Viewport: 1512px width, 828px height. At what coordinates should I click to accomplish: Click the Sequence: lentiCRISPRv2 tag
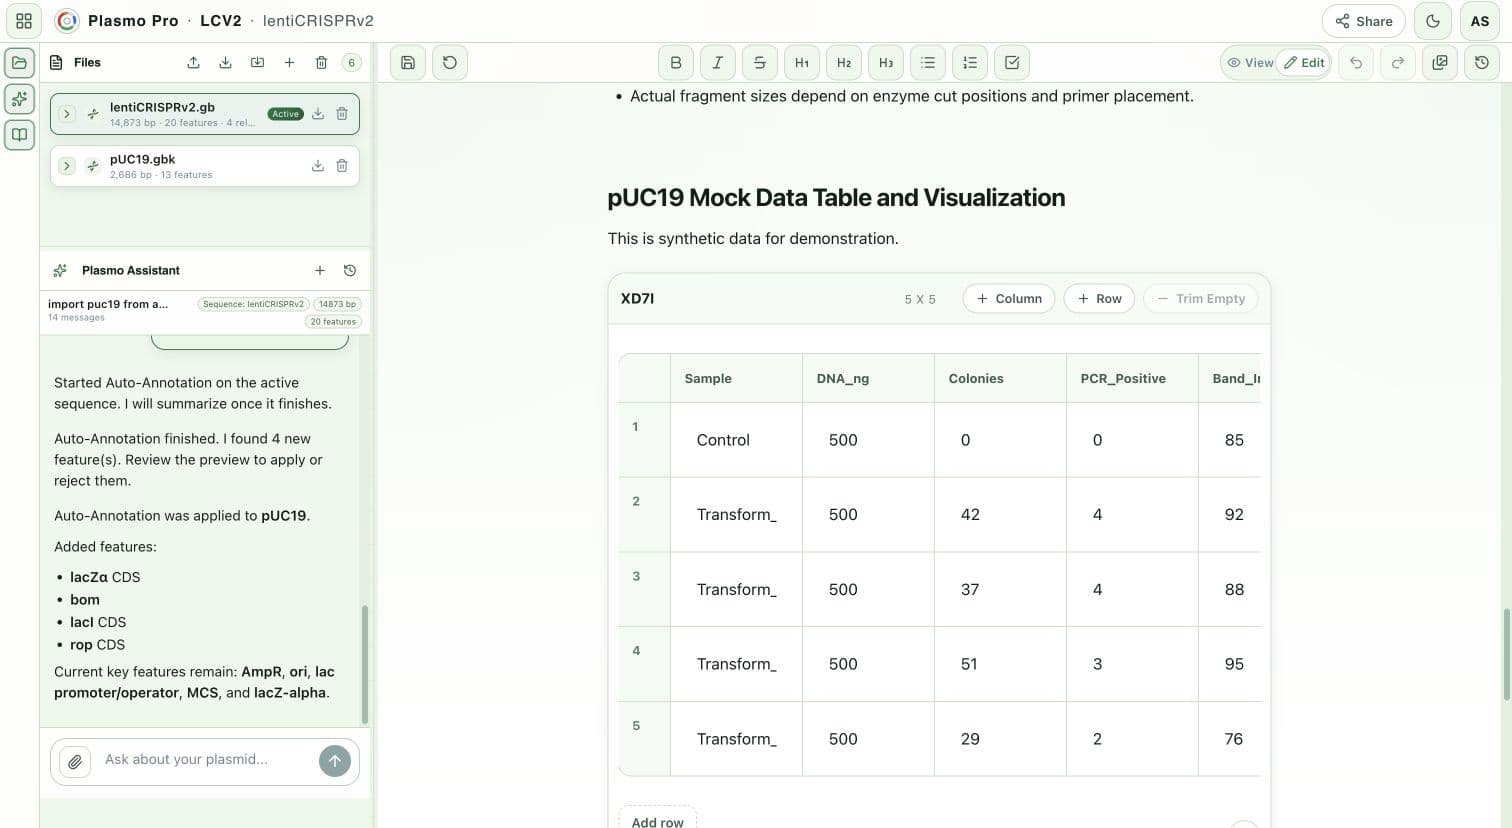coord(253,304)
